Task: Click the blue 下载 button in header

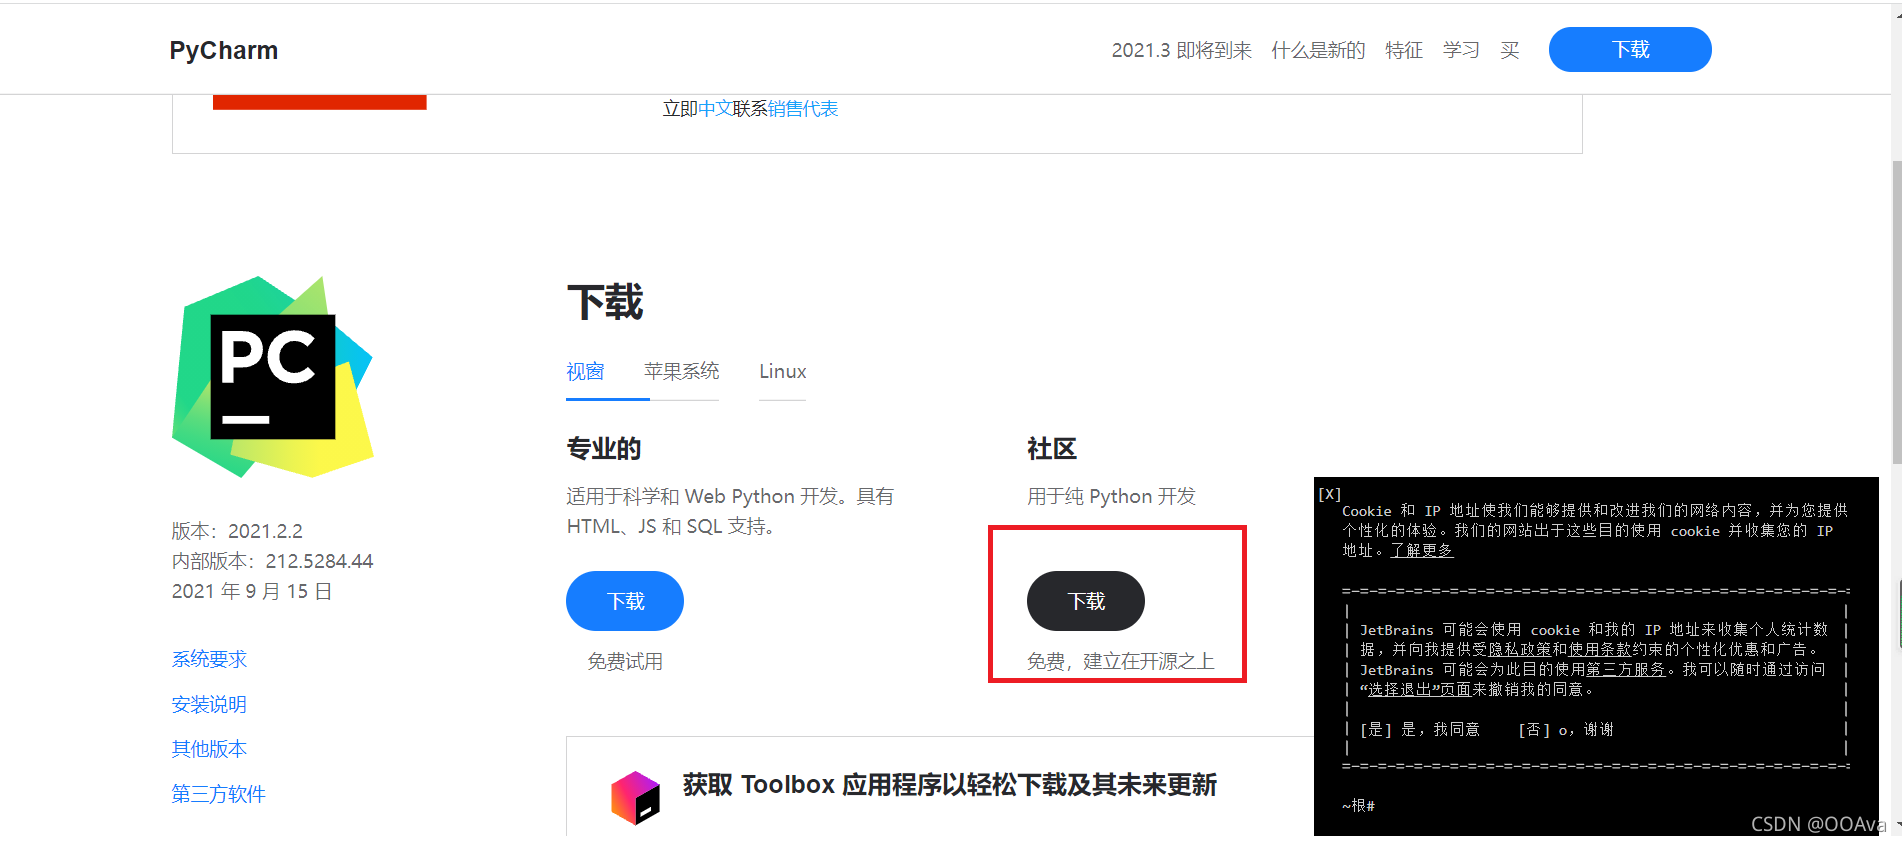Action: pos(1630,49)
